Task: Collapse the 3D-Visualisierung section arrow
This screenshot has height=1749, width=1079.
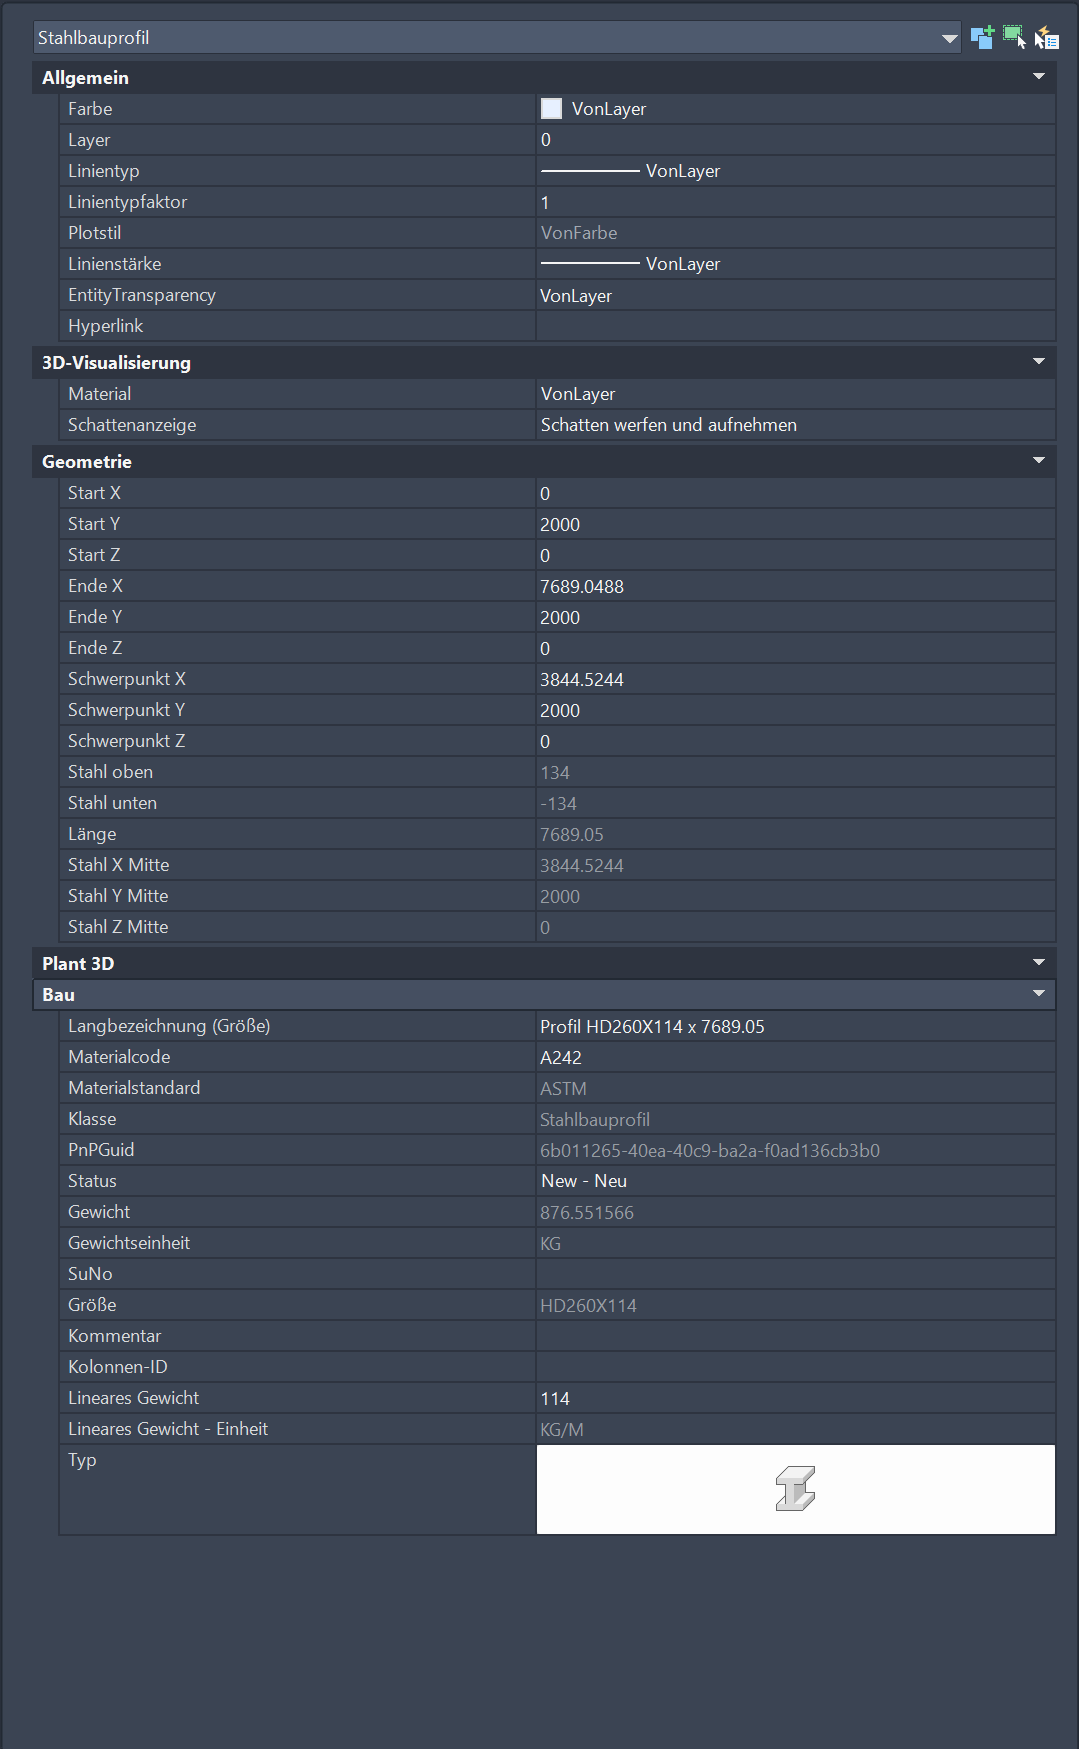Action: 1038,362
